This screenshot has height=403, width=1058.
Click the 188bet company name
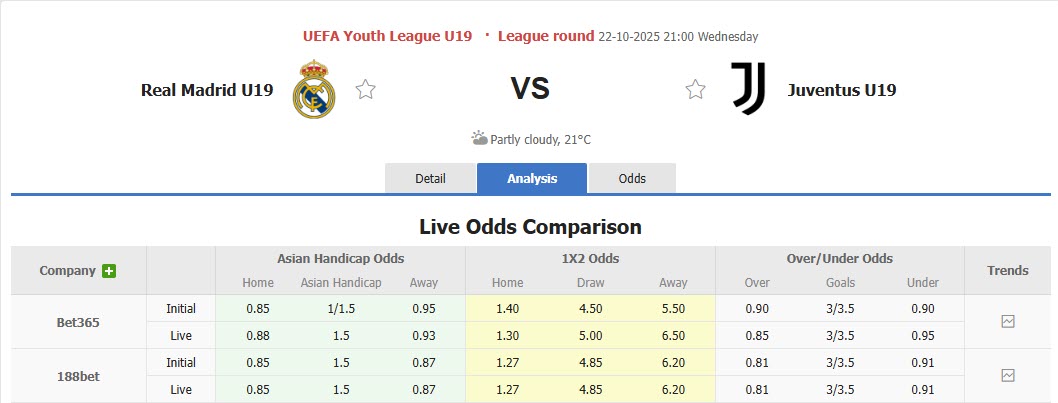78,376
